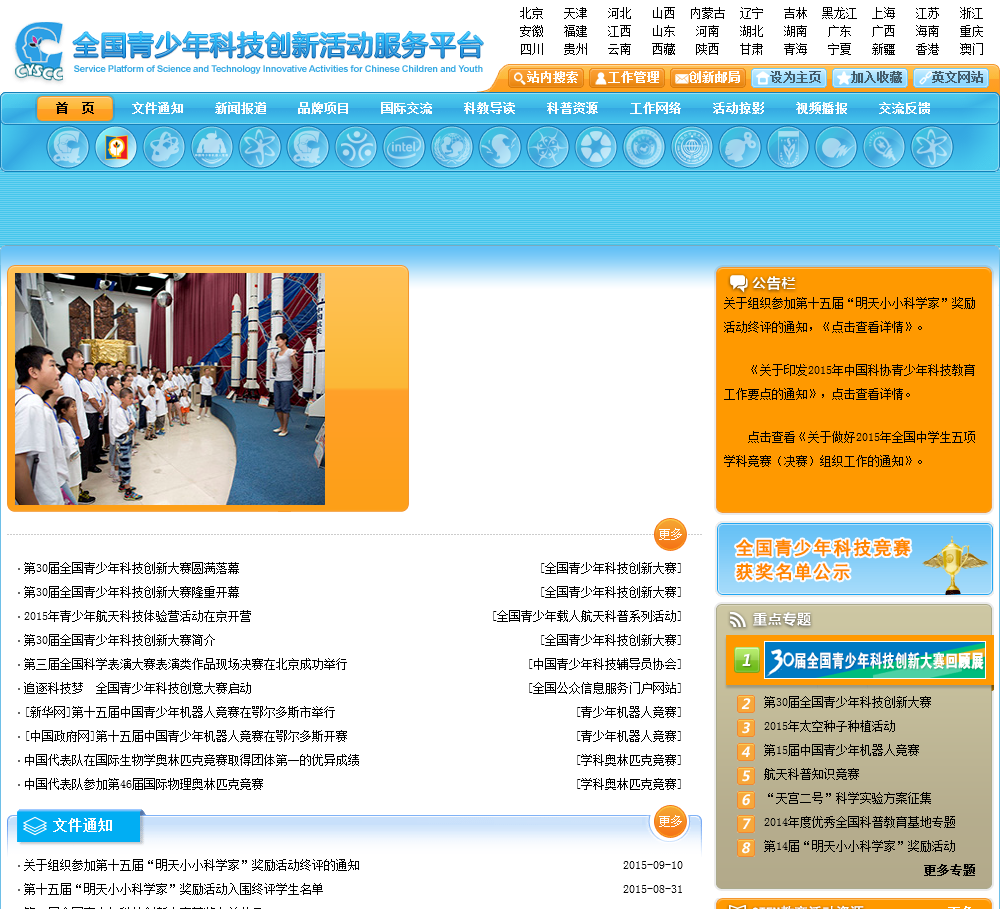This screenshot has height=909, width=1000.
Task: Click category tag [全国青少年载人航天科普系列活动]
Action: [x=587, y=616]
